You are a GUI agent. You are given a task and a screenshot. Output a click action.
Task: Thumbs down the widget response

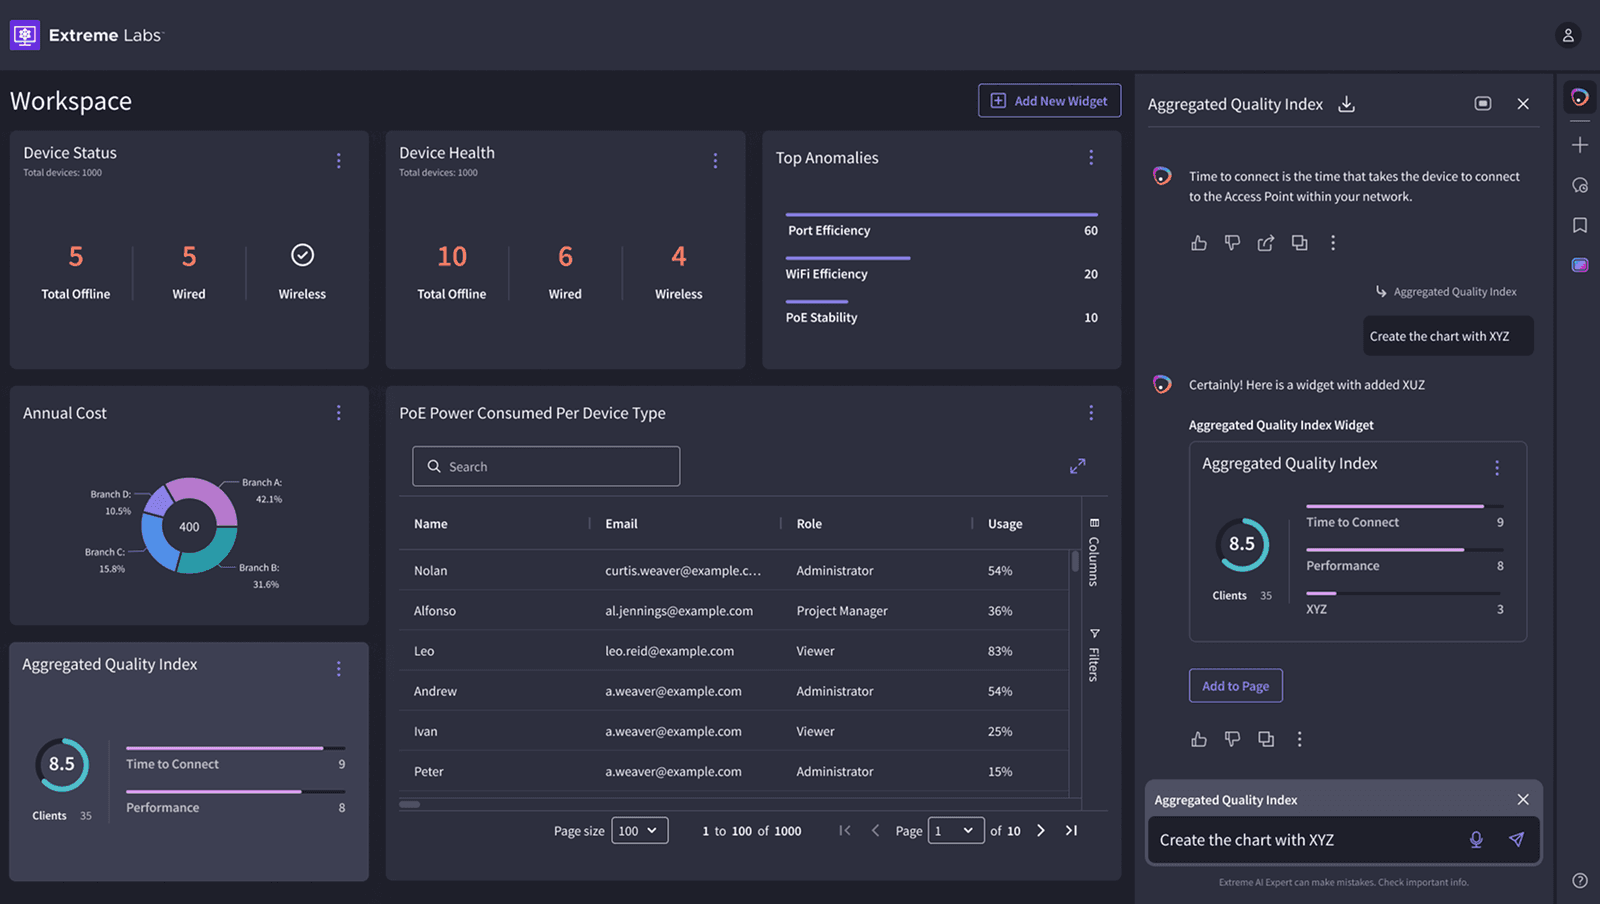[x=1232, y=739]
